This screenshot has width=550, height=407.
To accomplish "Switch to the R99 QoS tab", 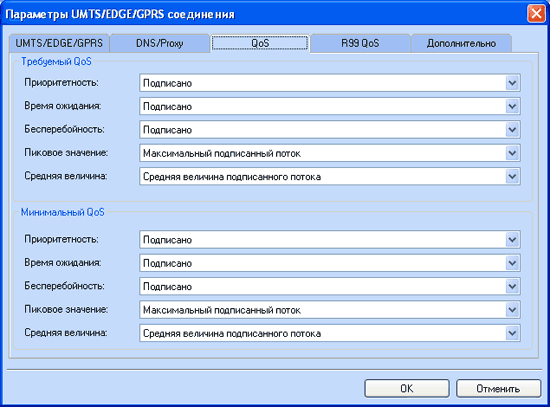I will pos(360,44).
